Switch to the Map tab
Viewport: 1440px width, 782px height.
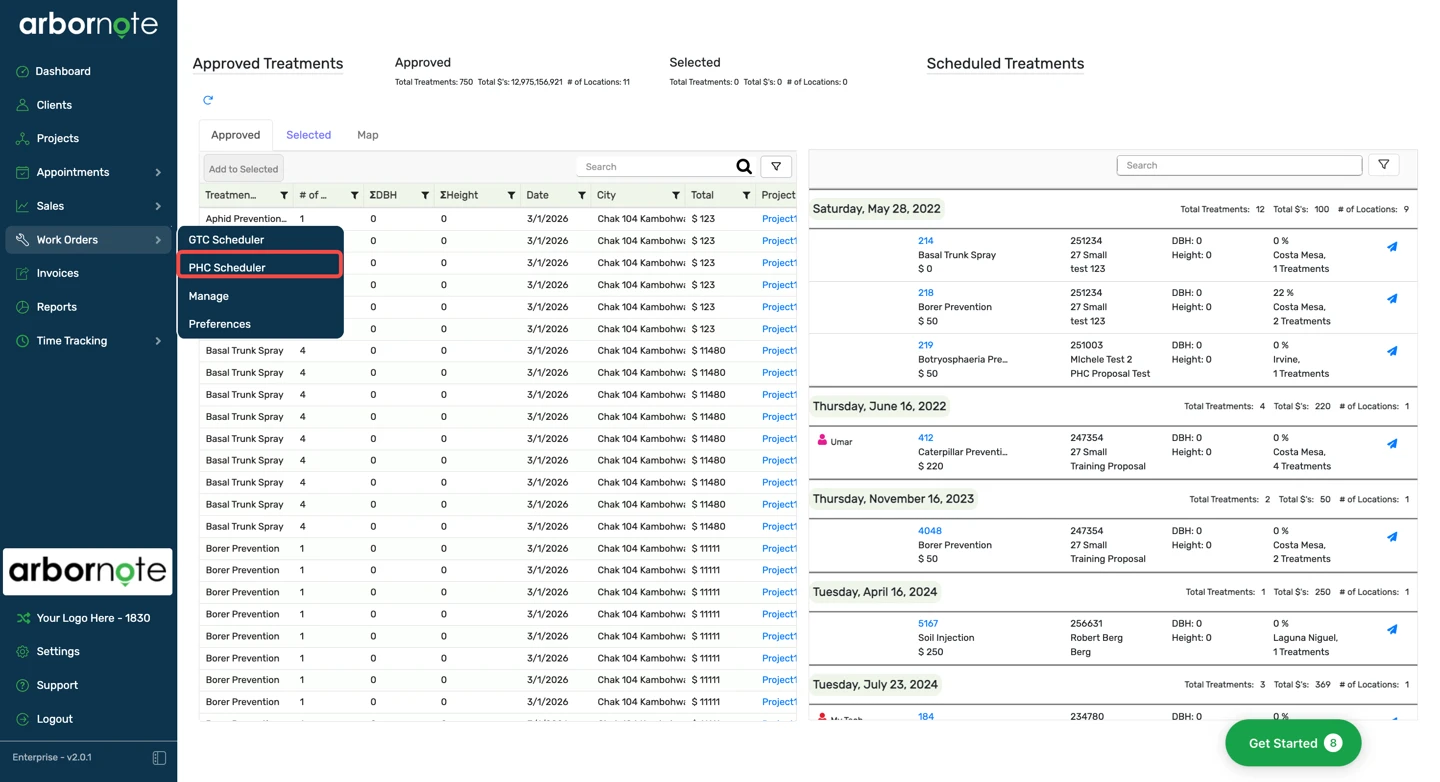click(x=368, y=135)
